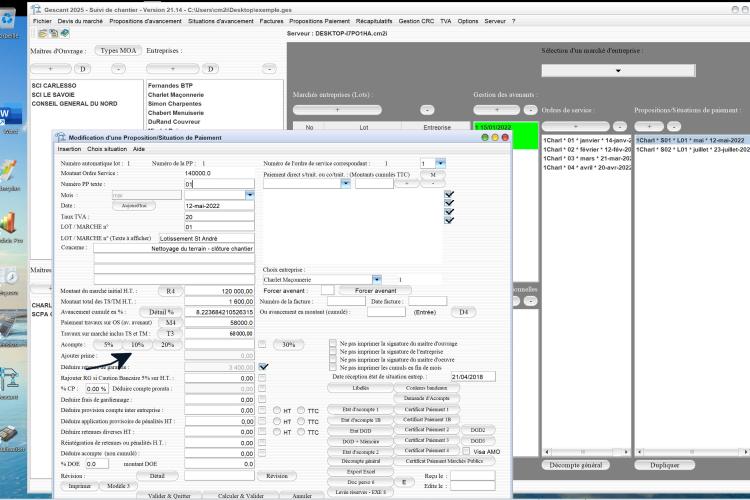The height and width of the screenshot is (500, 750).
Task: Click Valider & Quitter button
Action: (x=169, y=496)
